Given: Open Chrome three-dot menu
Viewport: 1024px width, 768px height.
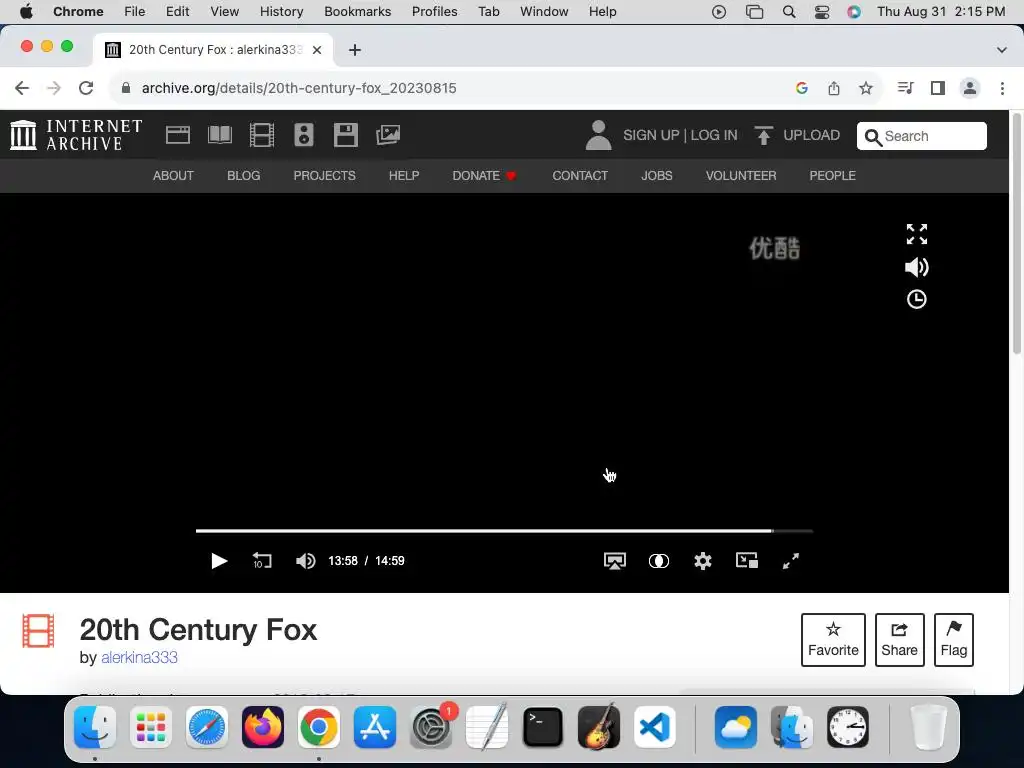Looking at the screenshot, I should pyautogui.click(x=1002, y=88).
